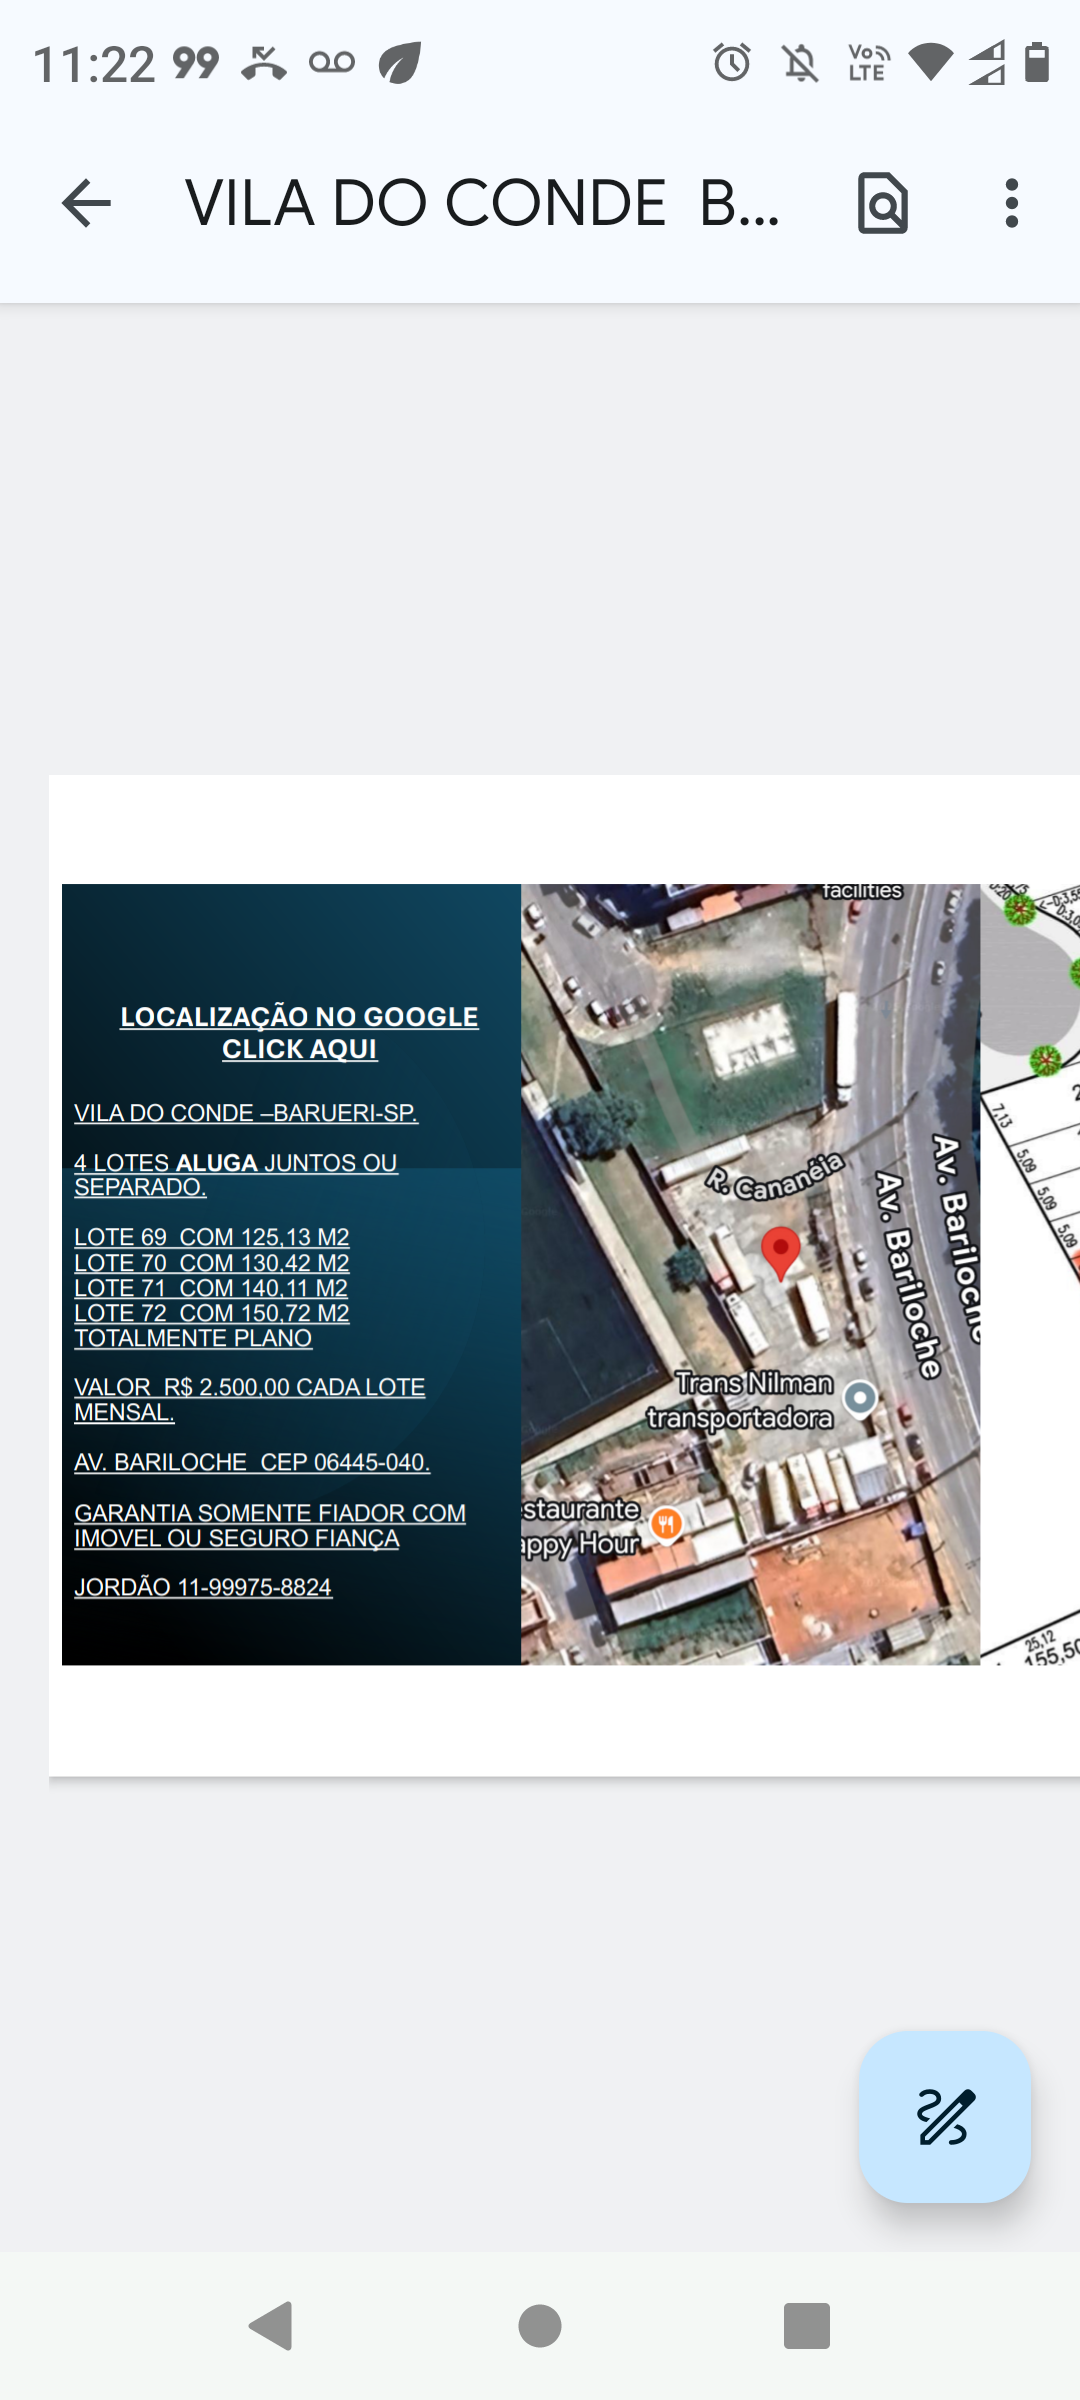The image size is (1080, 2400).
Task: Tap the document title VILA DO CONDE
Action: click(480, 204)
